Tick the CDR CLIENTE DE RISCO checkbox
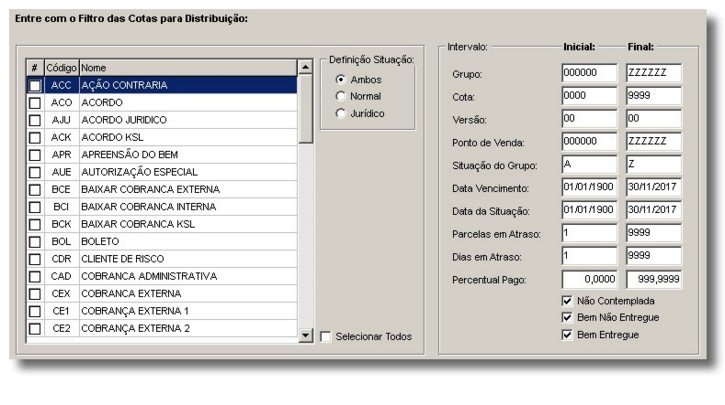Image resolution: width=725 pixels, height=405 pixels. pos(35,259)
